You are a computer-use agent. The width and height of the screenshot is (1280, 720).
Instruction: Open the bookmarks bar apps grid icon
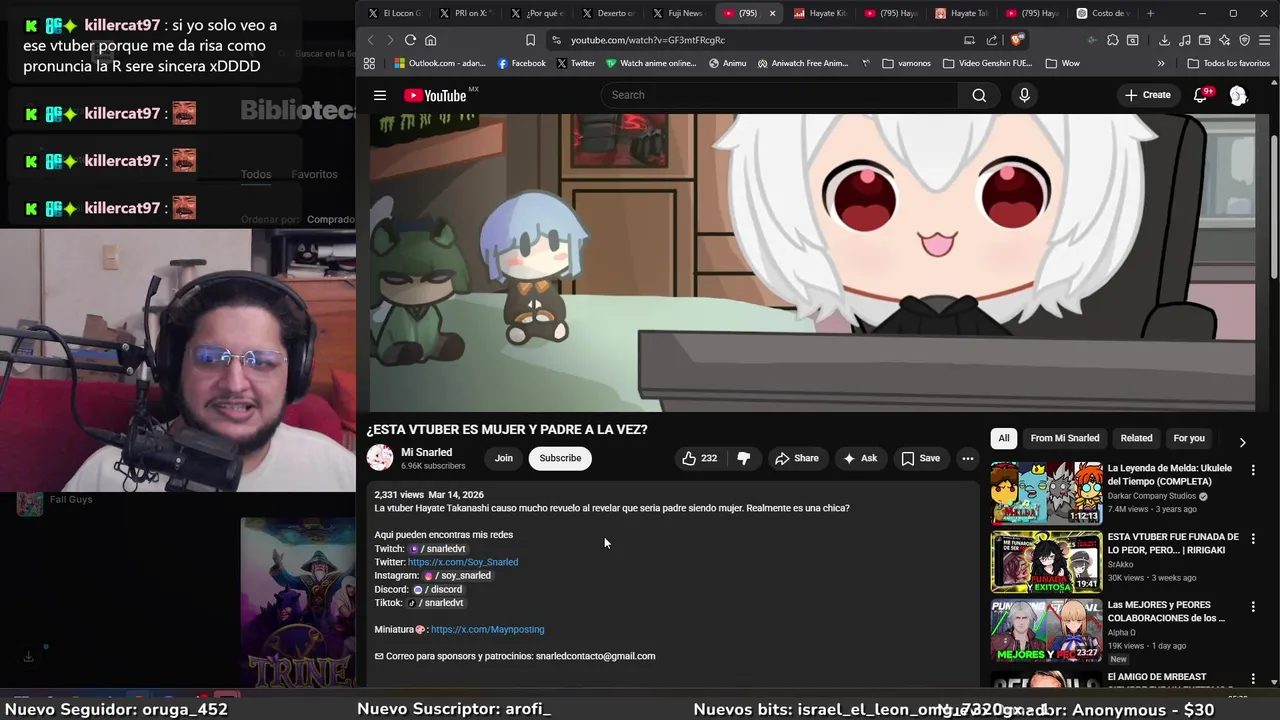(x=369, y=63)
